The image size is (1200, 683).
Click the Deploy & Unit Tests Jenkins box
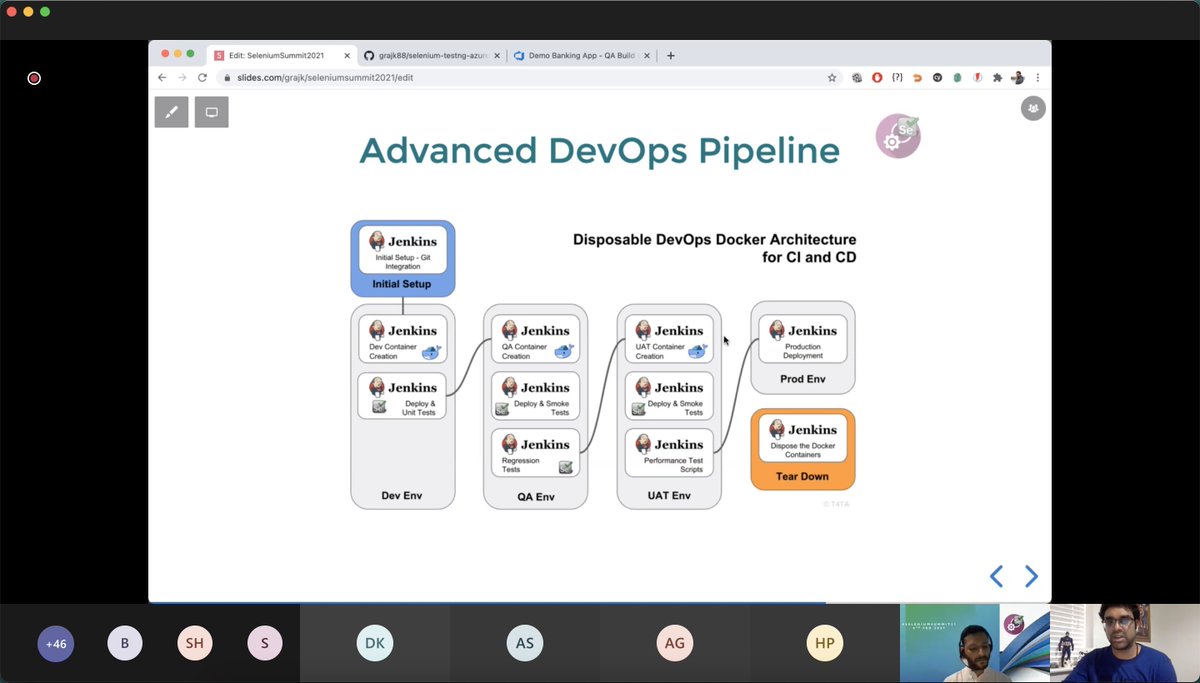click(x=403, y=396)
